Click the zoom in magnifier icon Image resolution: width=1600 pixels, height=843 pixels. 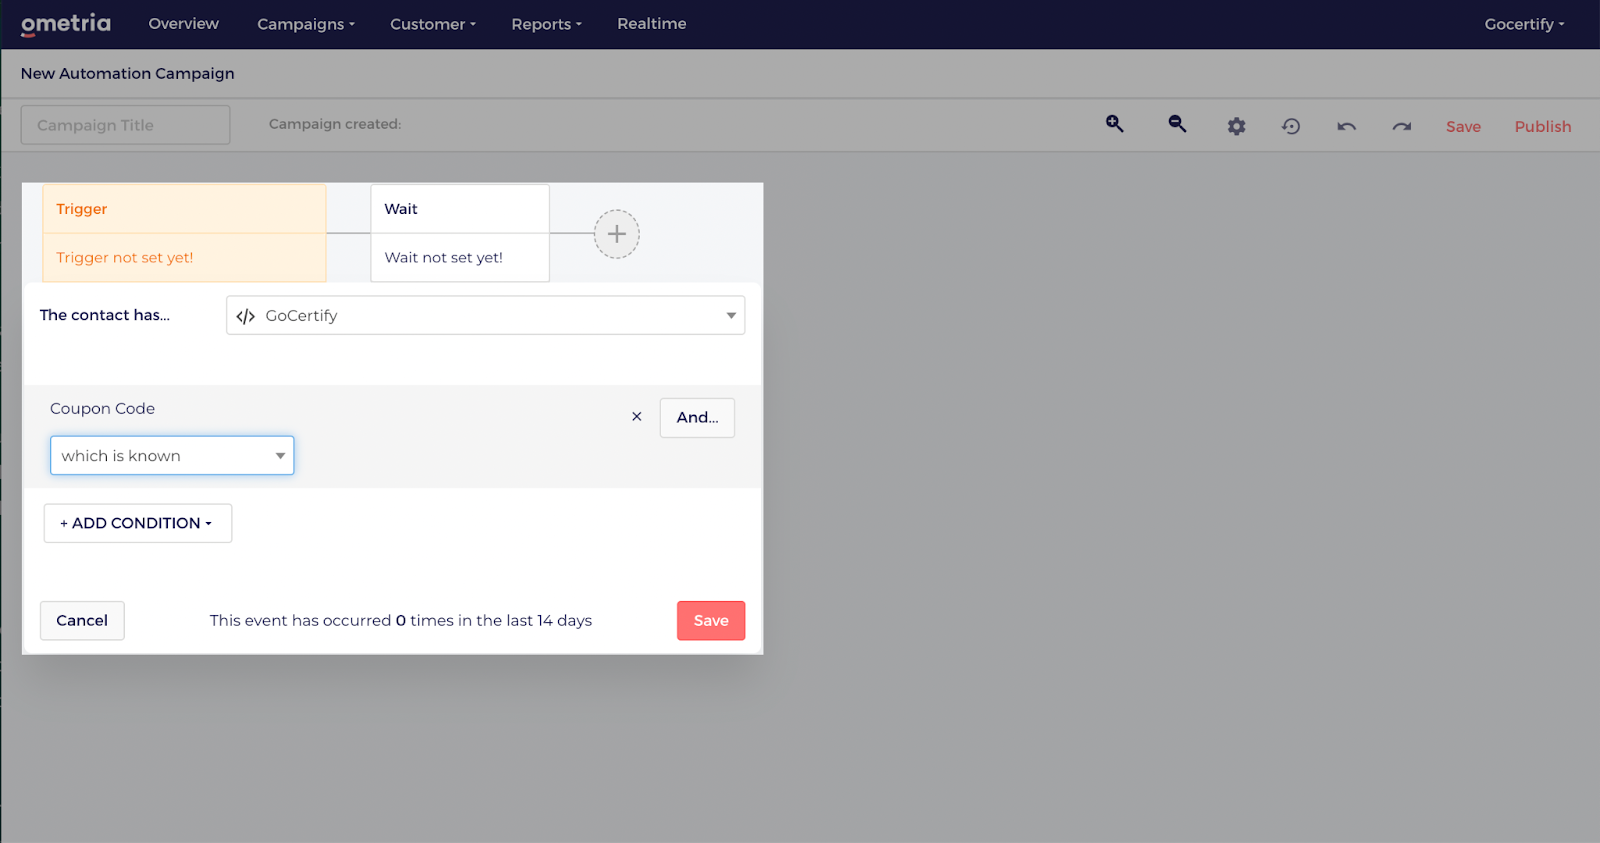tap(1115, 124)
